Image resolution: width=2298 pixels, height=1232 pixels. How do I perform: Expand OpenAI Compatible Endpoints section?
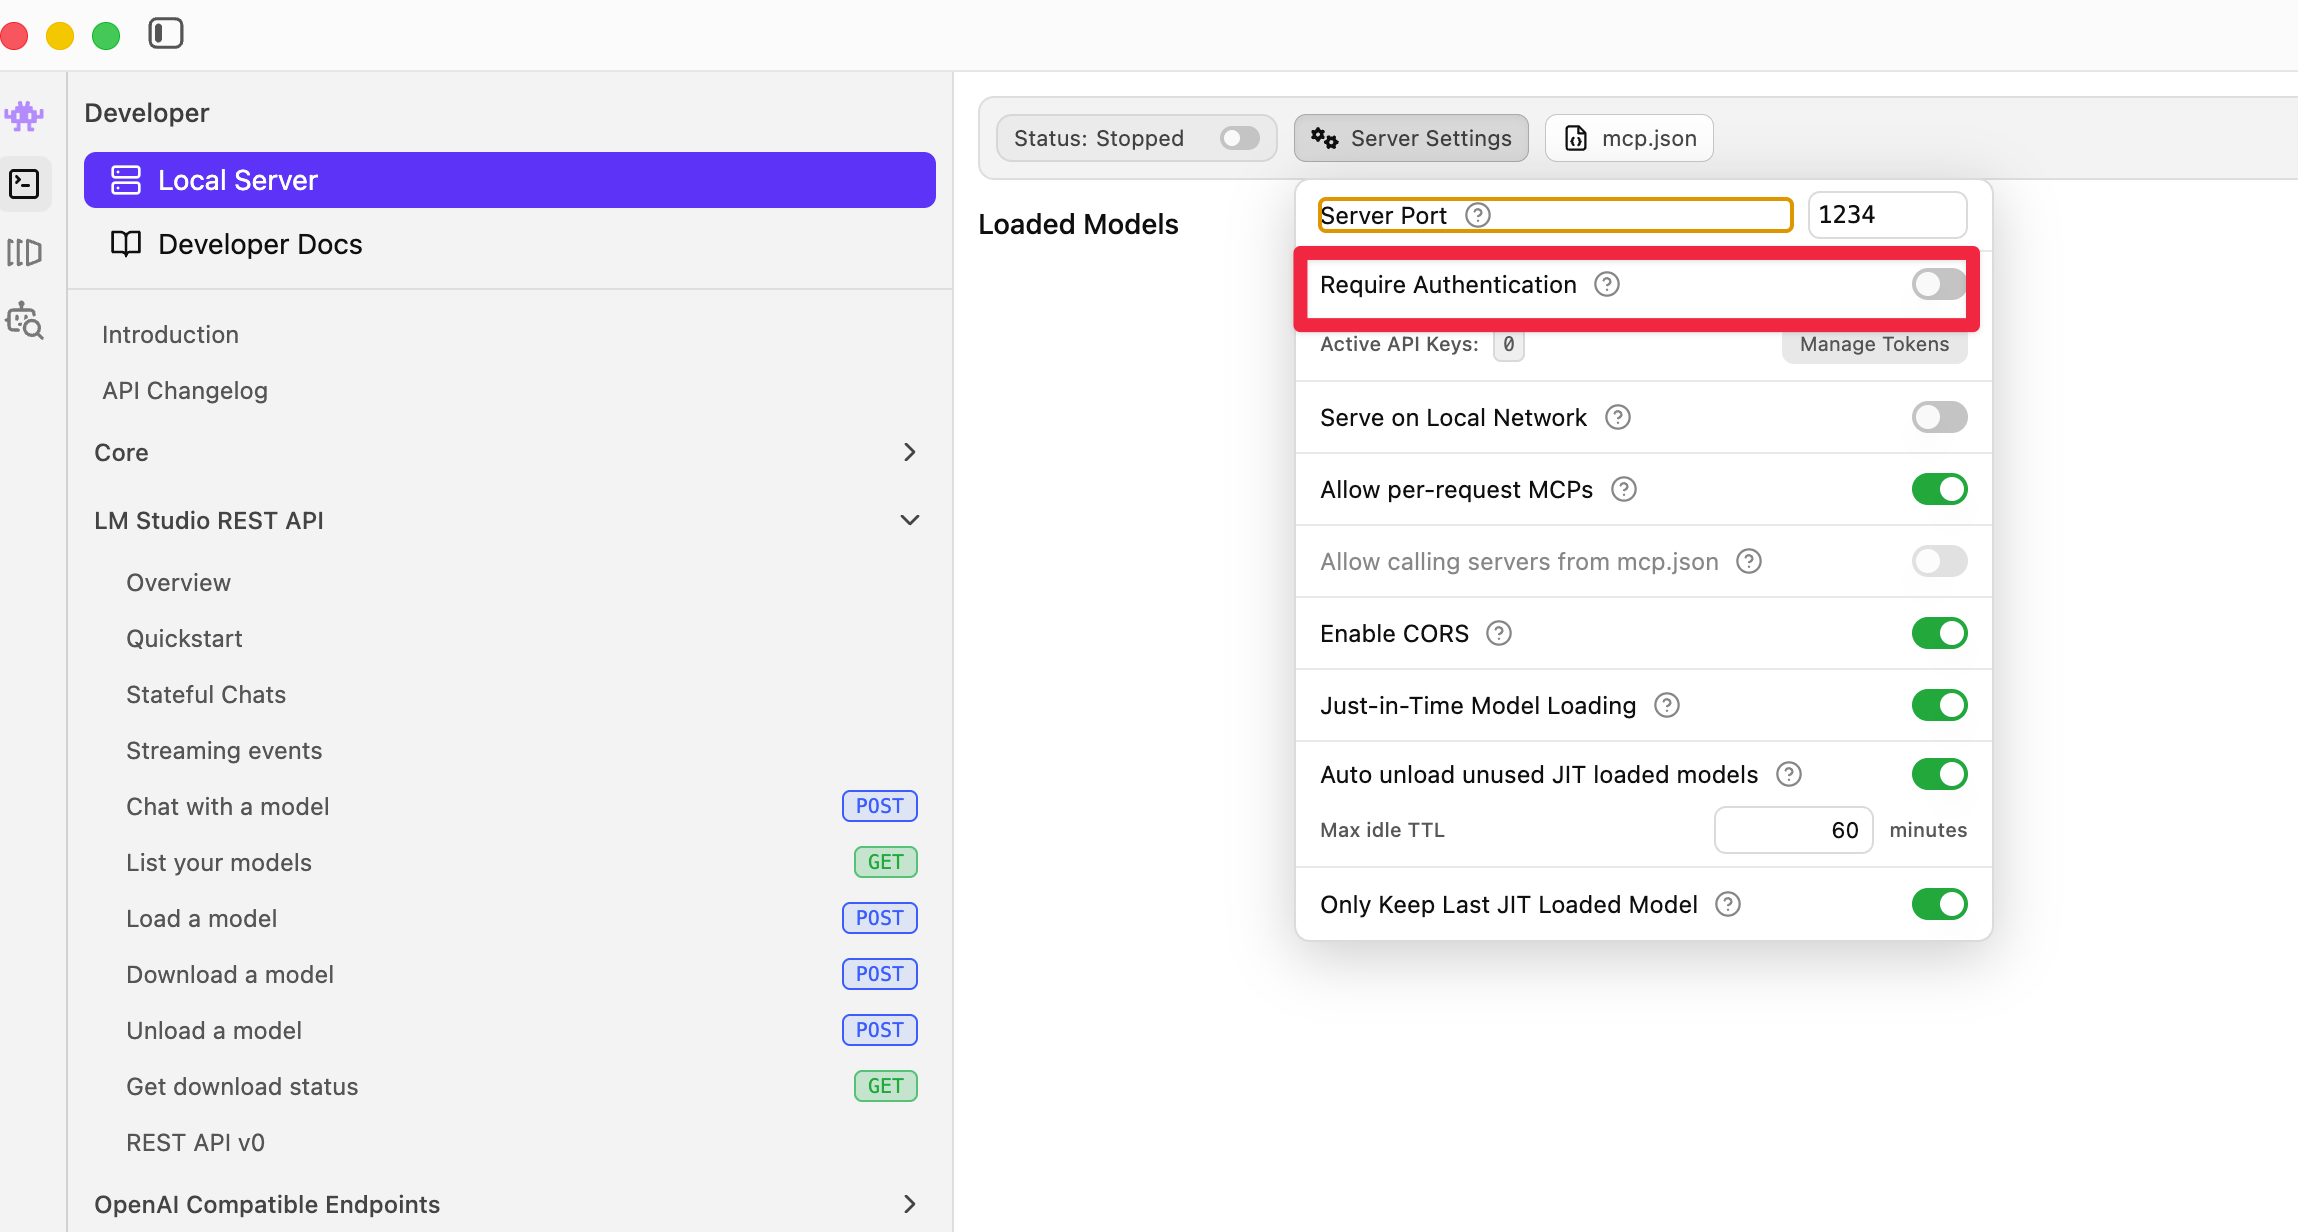point(909,1204)
